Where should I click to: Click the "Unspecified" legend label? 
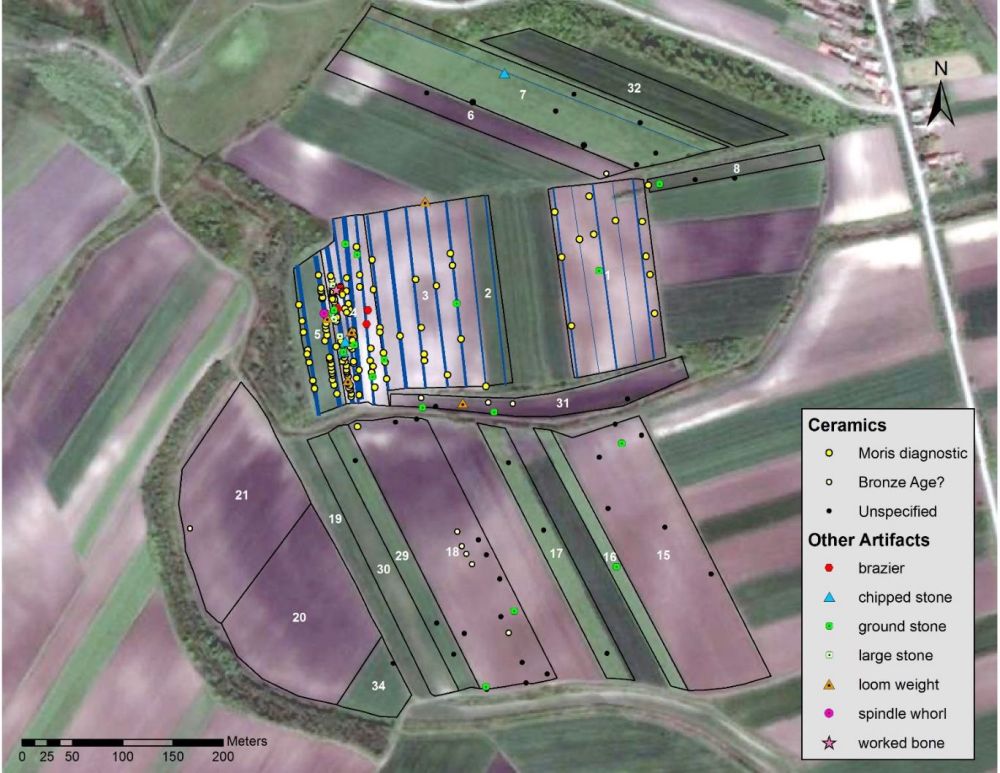897,512
